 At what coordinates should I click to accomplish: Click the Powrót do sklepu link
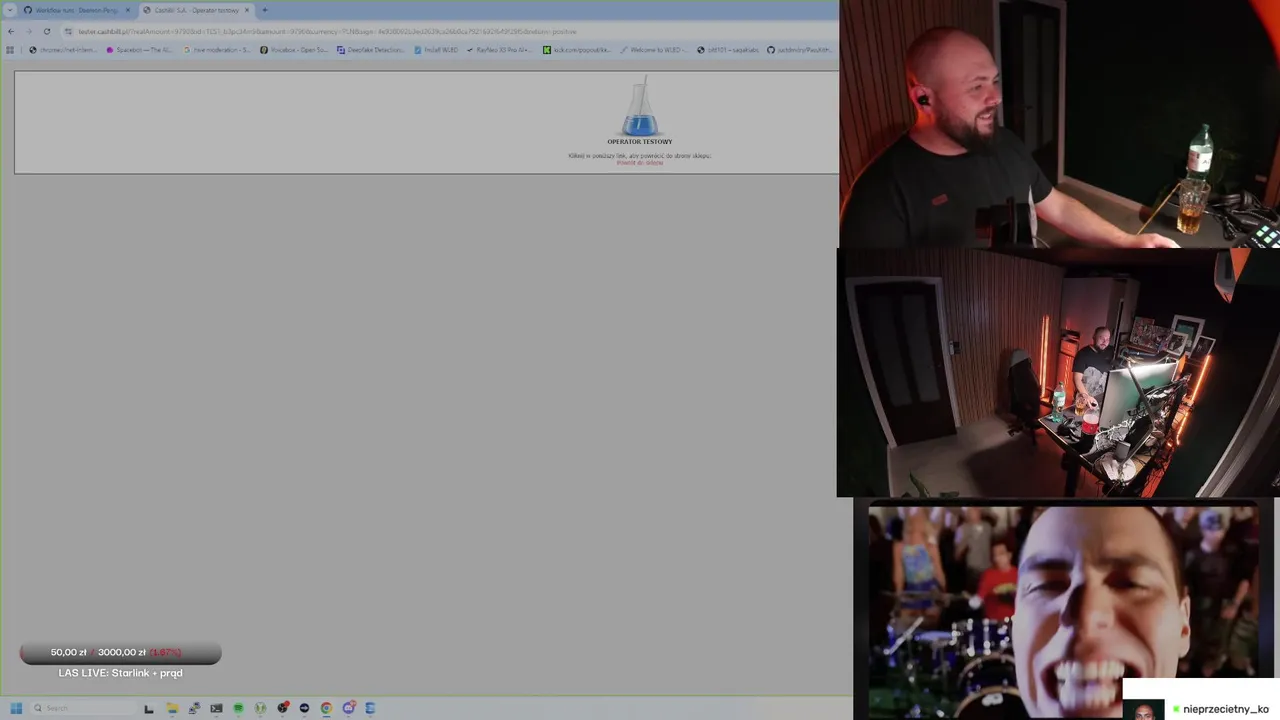[640, 162]
